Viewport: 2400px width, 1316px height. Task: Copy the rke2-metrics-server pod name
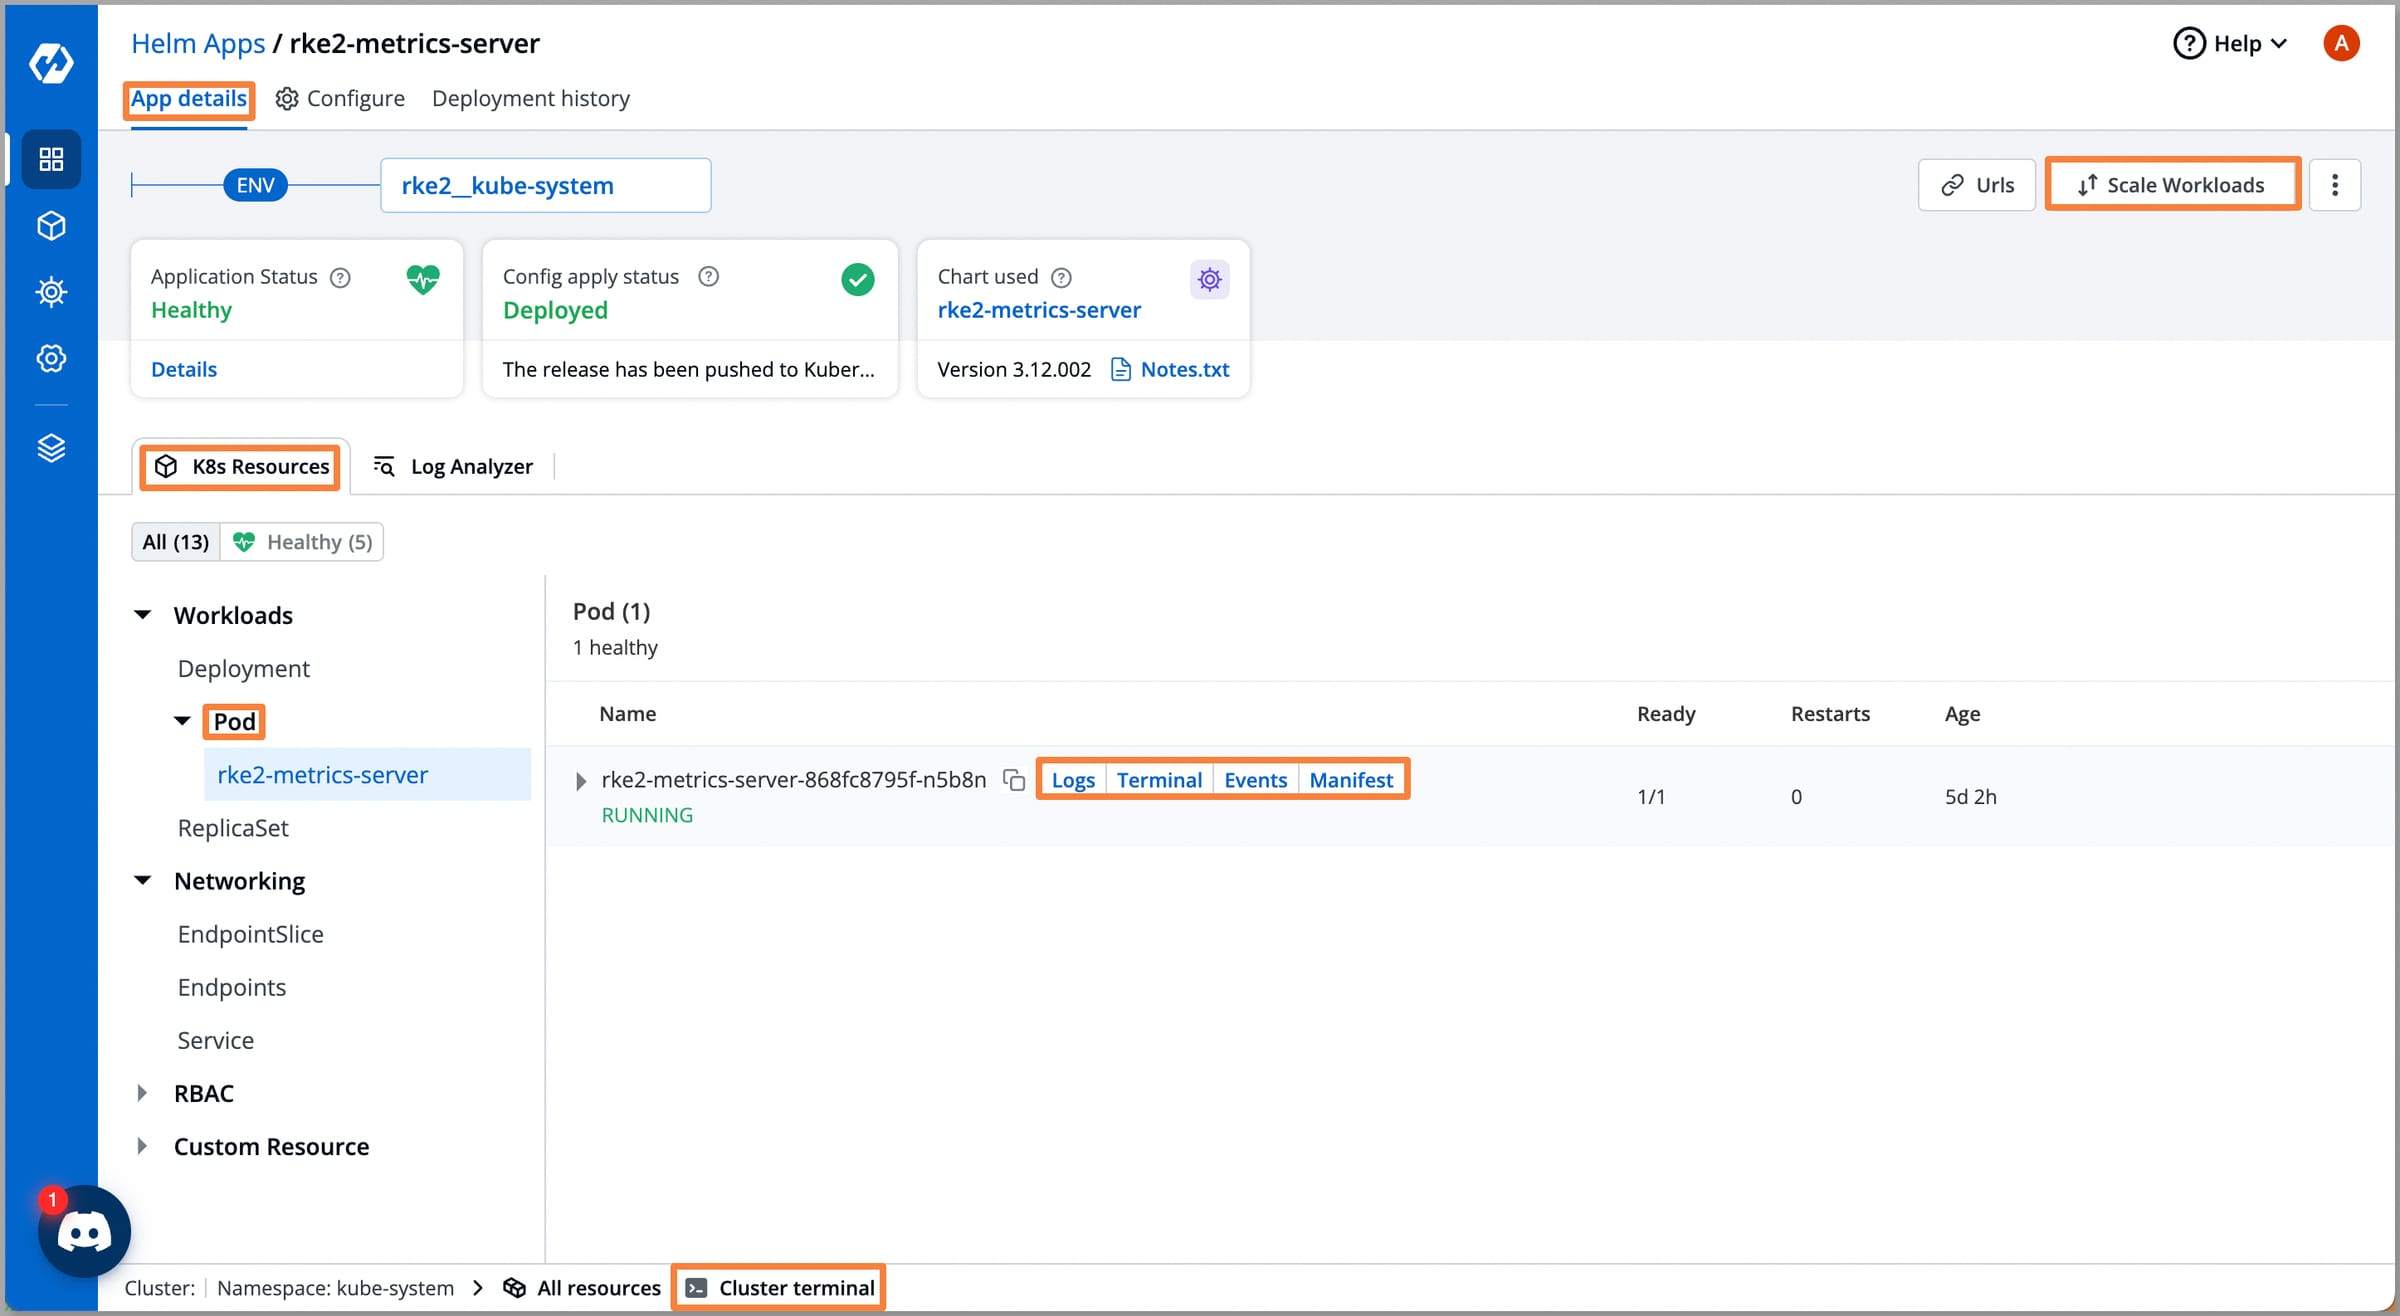tap(1014, 780)
